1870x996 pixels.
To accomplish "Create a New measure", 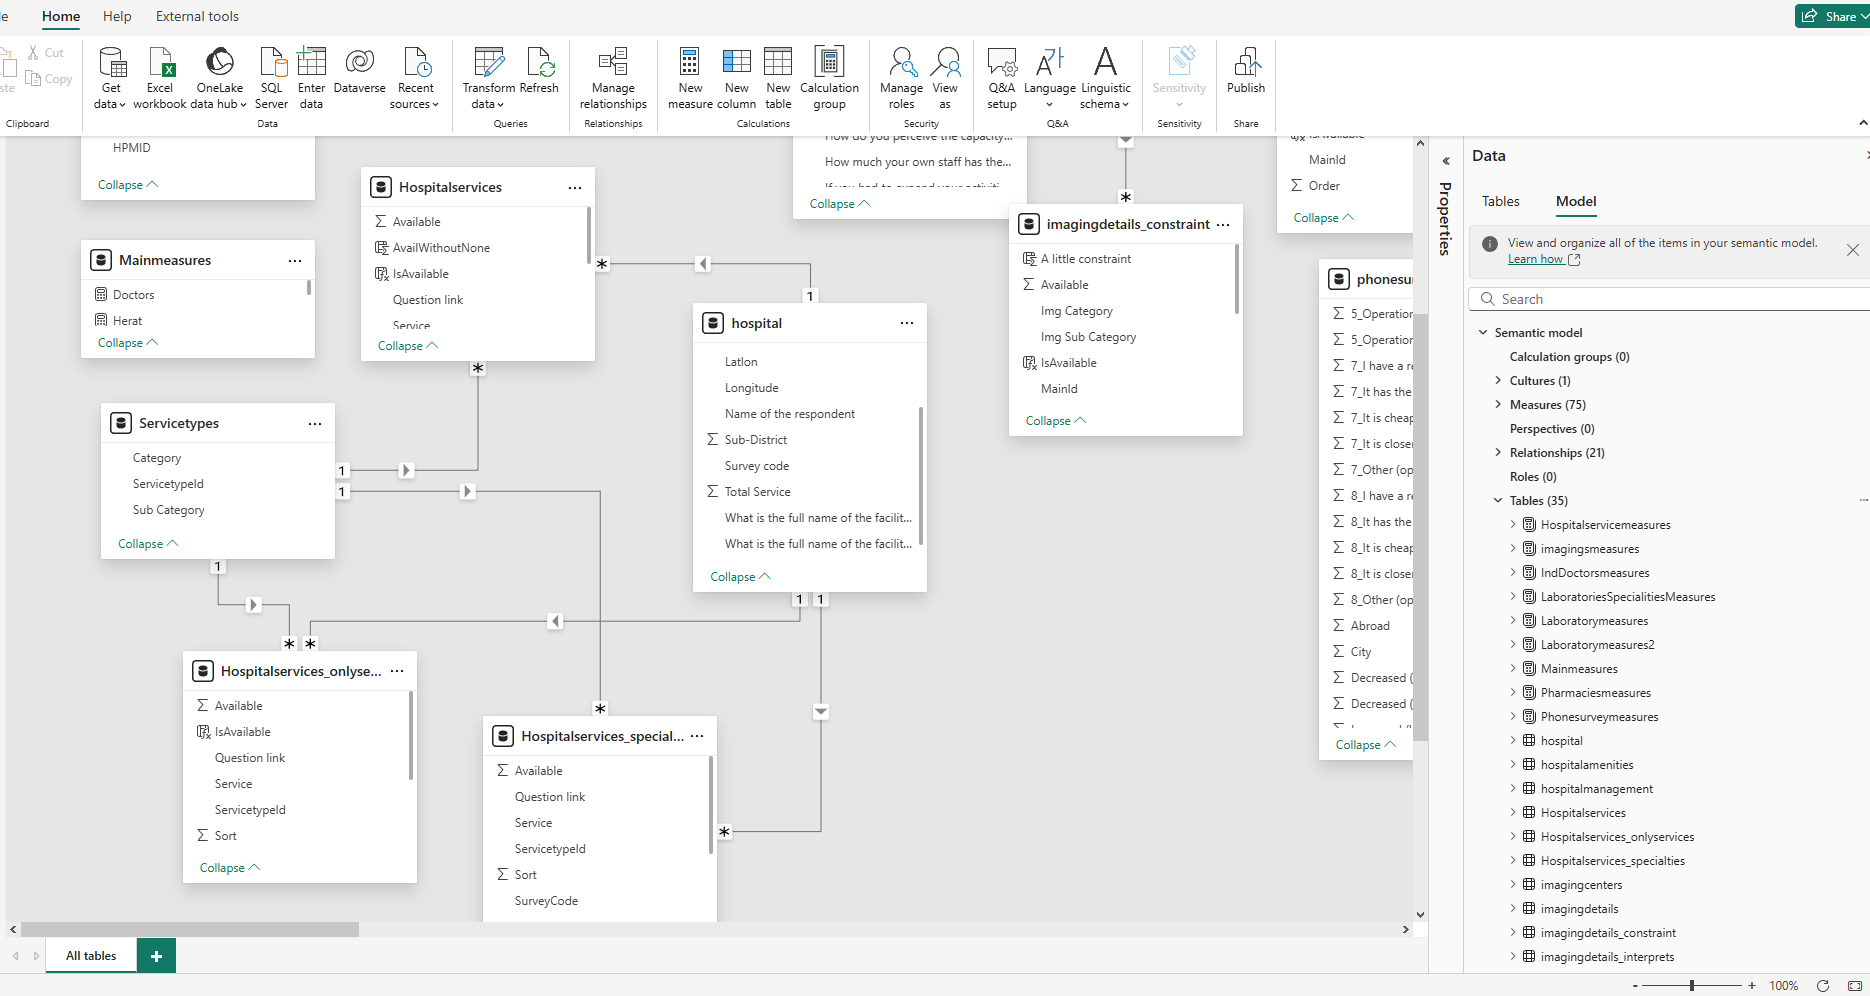I will tap(690, 64).
